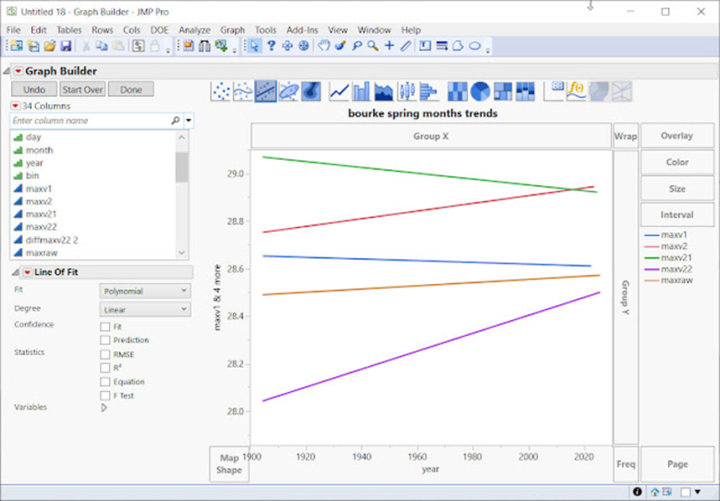Choose the Ellipse element icon
The image size is (720, 501).
[288, 91]
